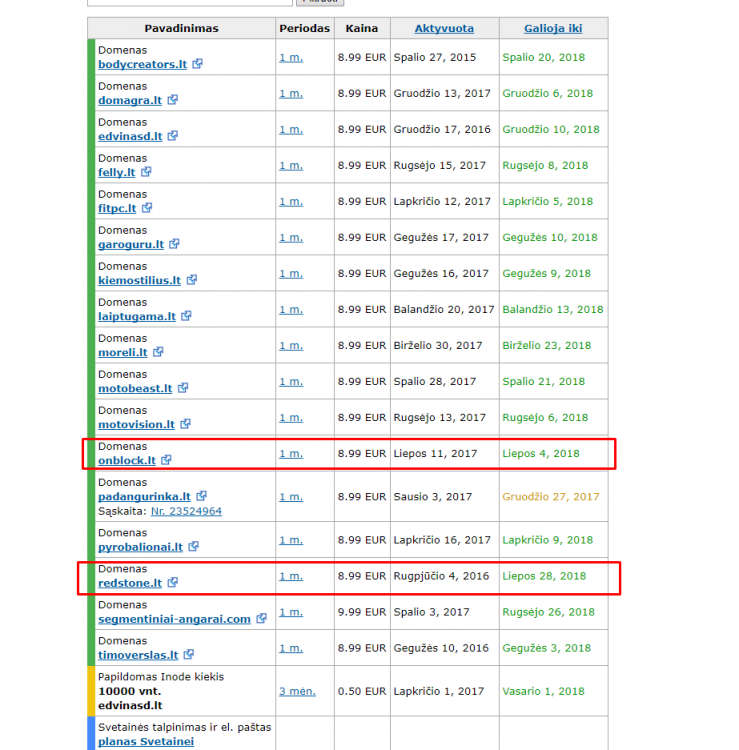The height and width of the screenshot is (750, 739).
Task: Change the 1 m. period for redstone.lt
Action: [x=291, y=576]
